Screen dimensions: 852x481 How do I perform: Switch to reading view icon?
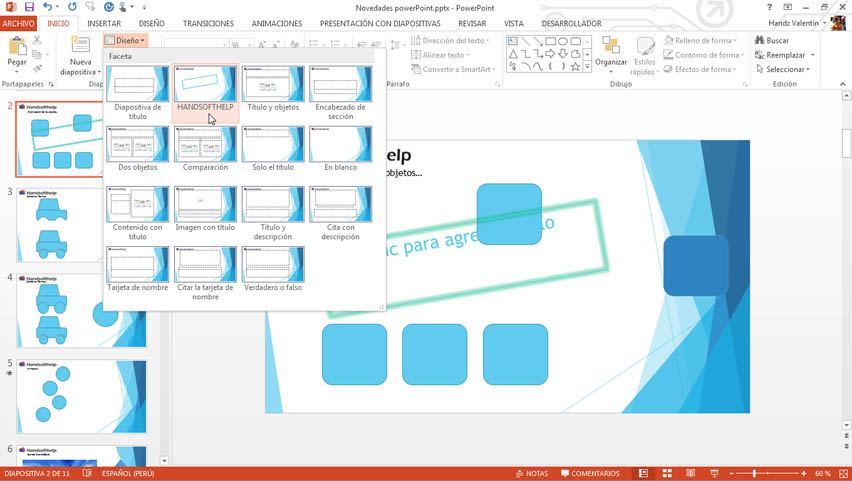coord(690,473)
